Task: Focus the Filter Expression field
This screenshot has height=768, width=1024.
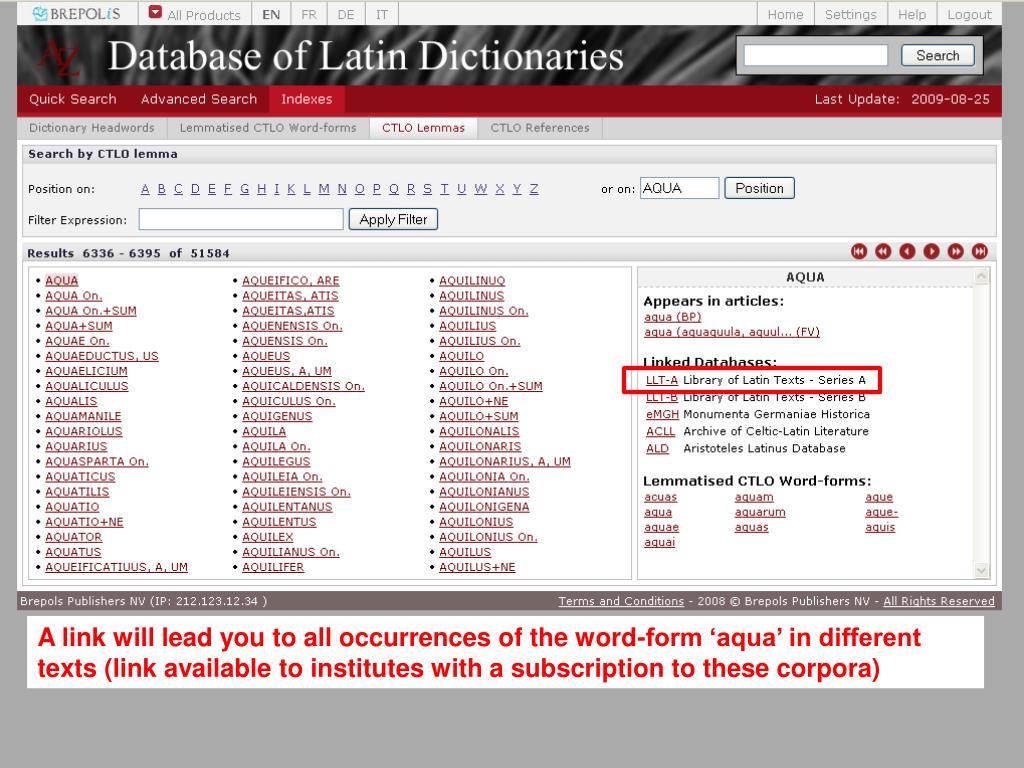Action: pos(241,219)
